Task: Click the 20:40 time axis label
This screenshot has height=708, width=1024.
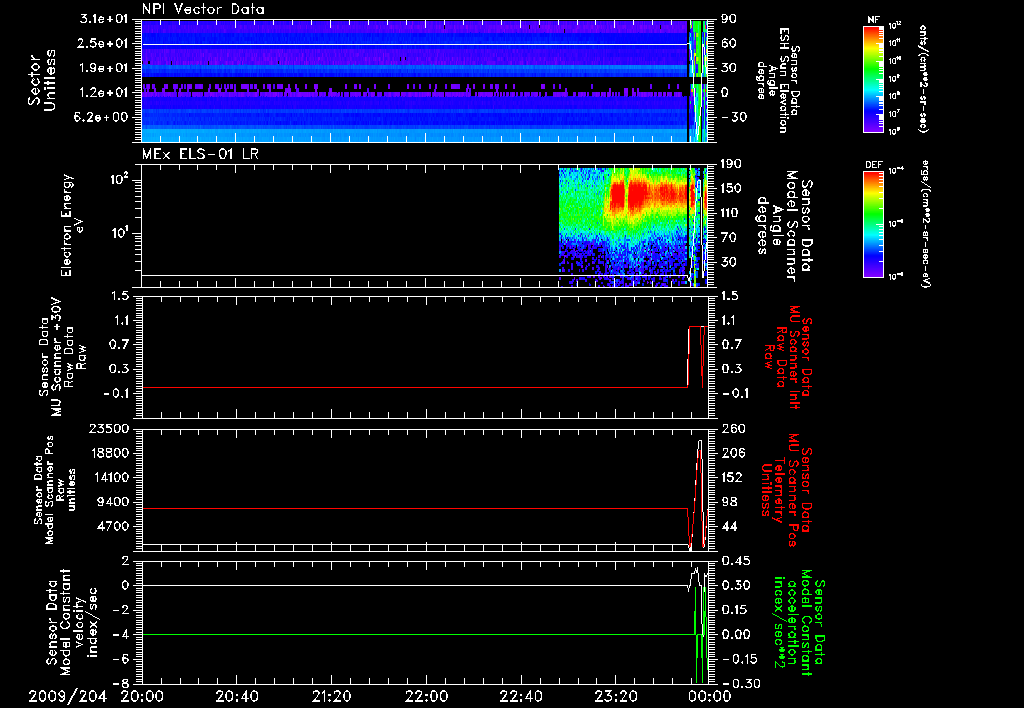Action: (236, 696)
